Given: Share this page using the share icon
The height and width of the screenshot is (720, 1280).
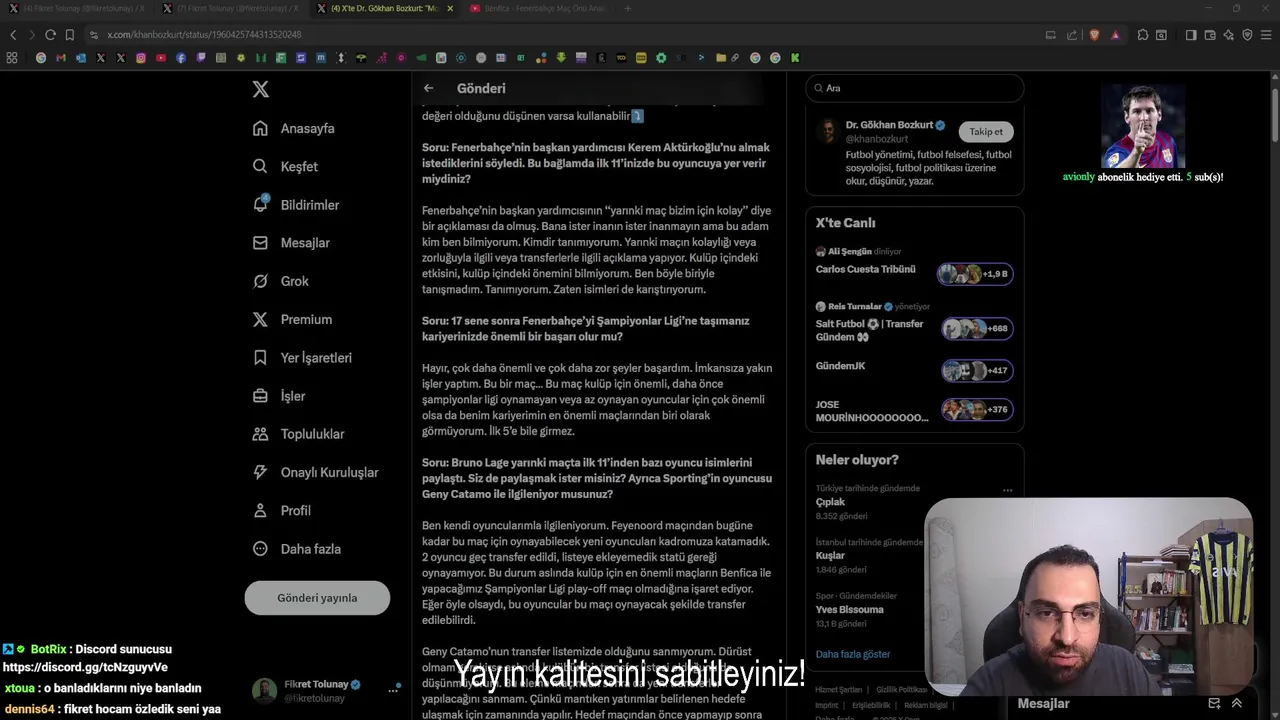Looking at the screenshot, I should click(1071, 35).
